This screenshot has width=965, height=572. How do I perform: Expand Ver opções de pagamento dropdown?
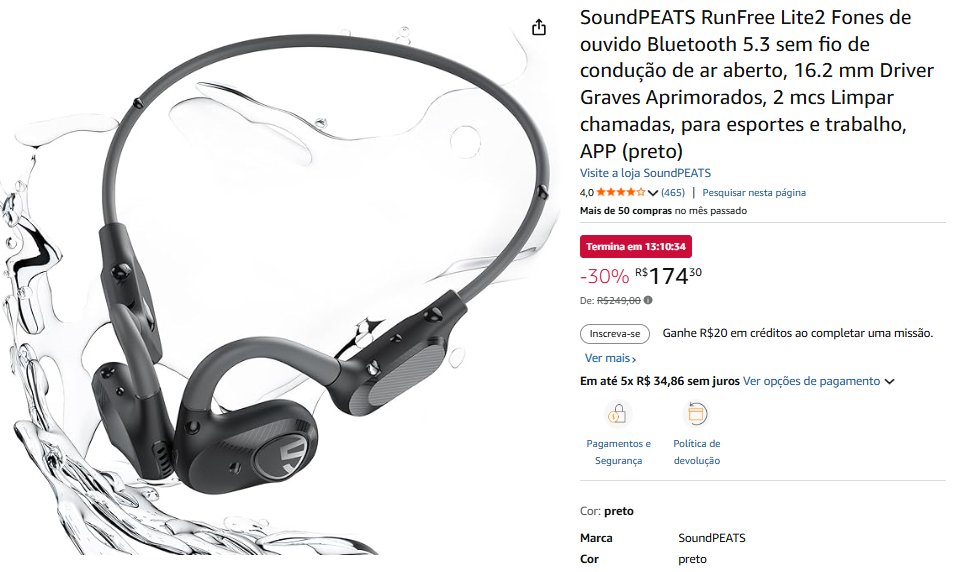point(889,382)
